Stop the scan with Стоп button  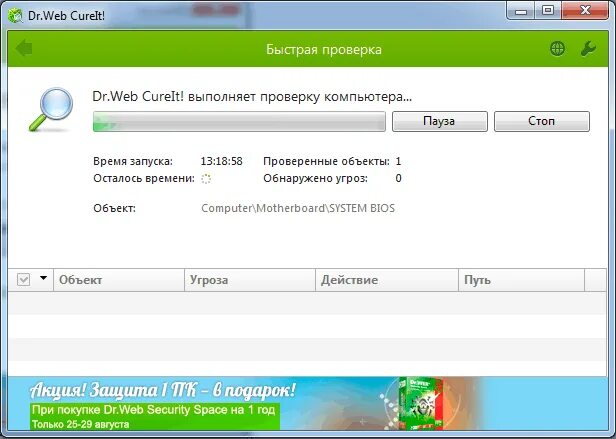[541, 121]
